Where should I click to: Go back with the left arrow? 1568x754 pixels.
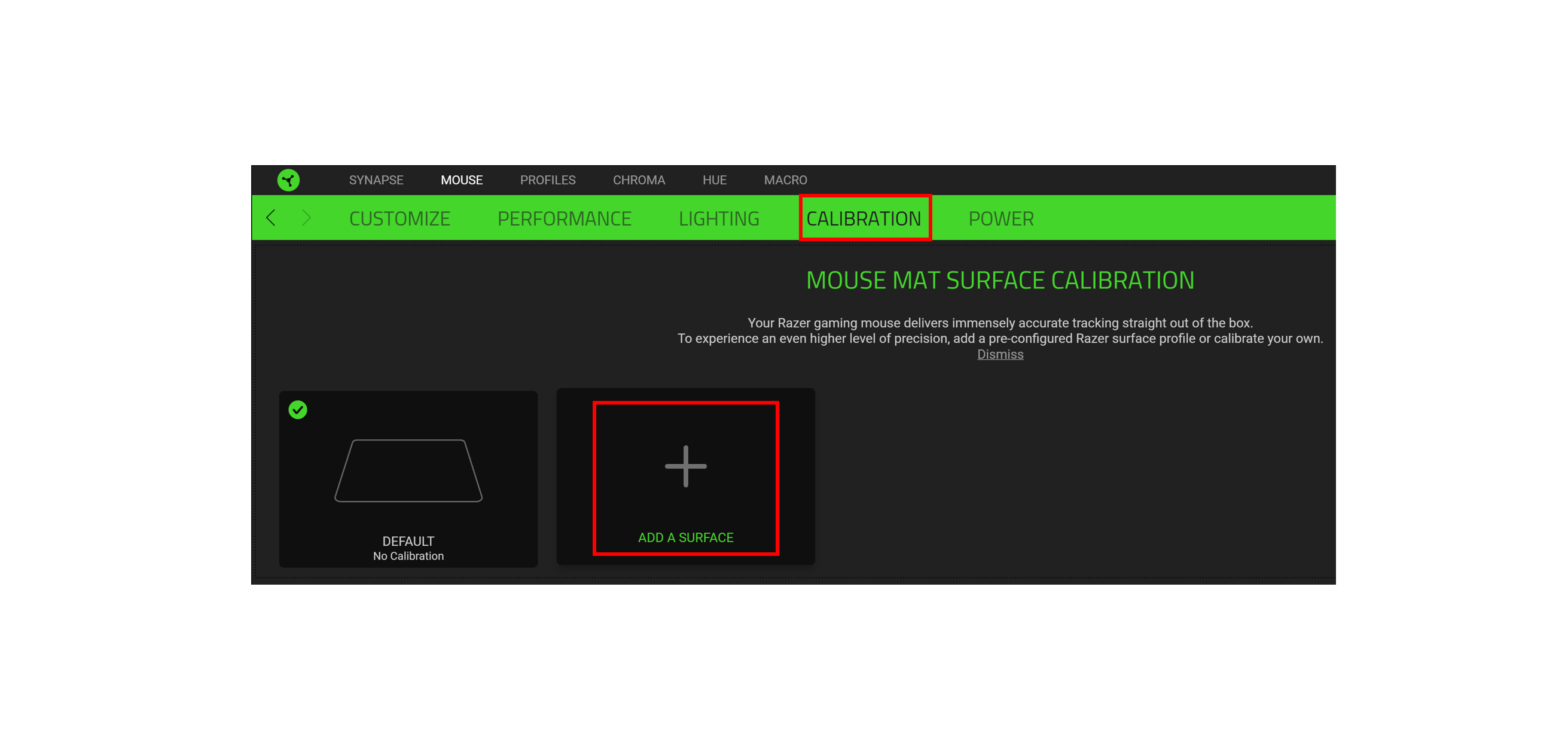click(x=270, y=217)
